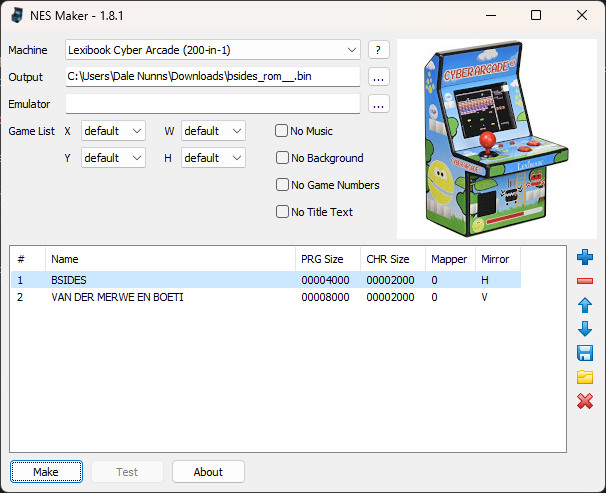Tick the No Title Text checkbox
The width and height of the screenshot is (606, 493).
tap(282, 212)
